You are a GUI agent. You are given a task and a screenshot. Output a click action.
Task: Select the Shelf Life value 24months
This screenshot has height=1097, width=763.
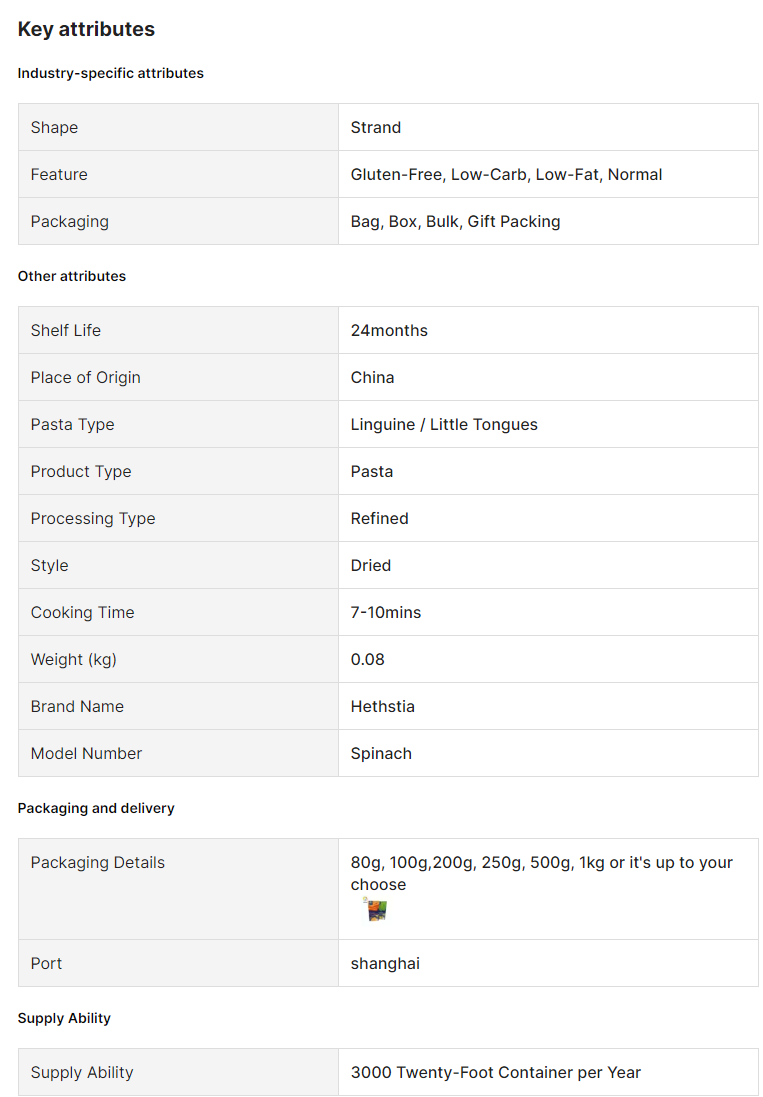pos(389,330)
